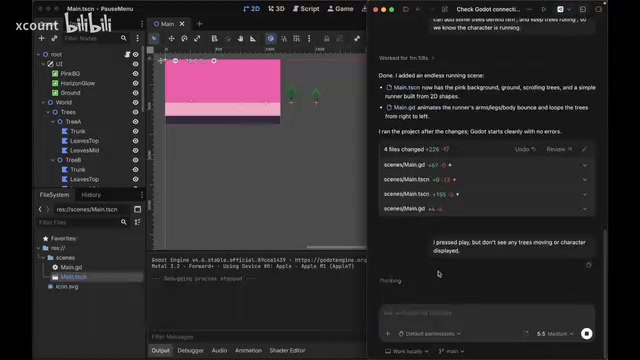
Task: Choose the Move Mode tool in viewport toolbar
Action: click(x=171, y=38)
